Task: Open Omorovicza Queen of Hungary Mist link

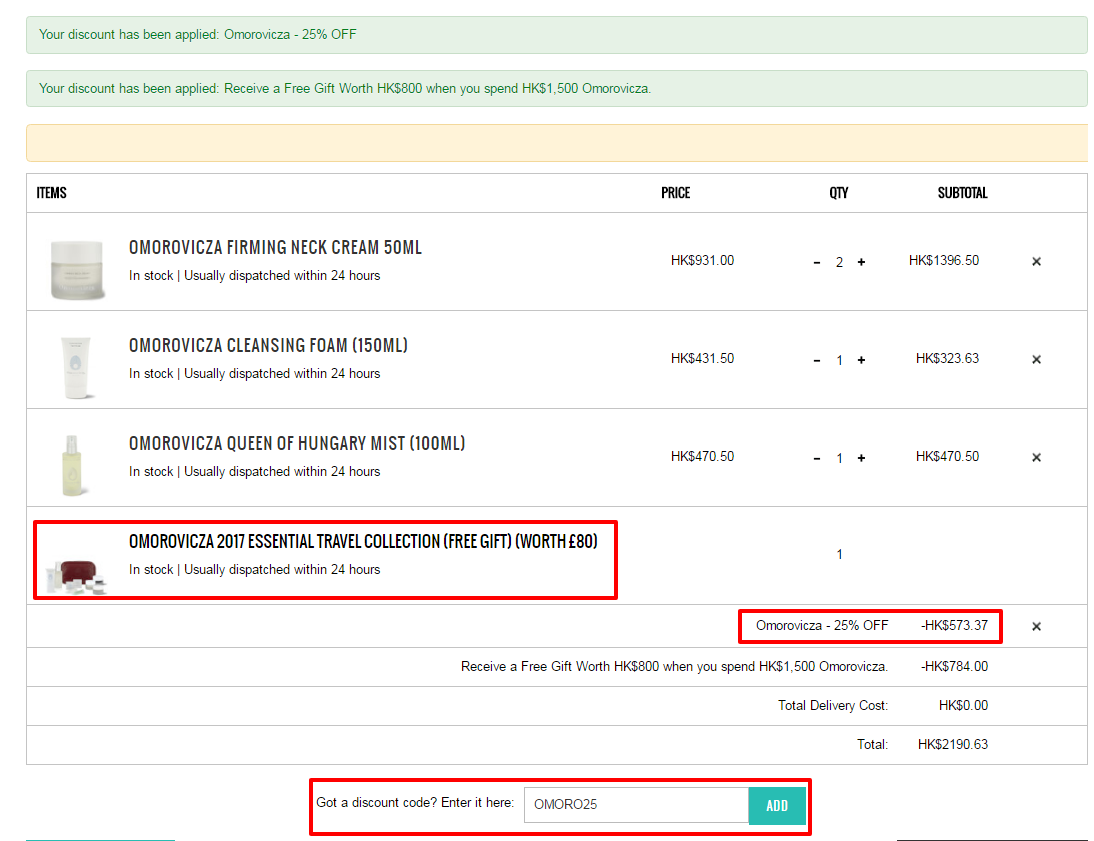Action: click(297, 443)
